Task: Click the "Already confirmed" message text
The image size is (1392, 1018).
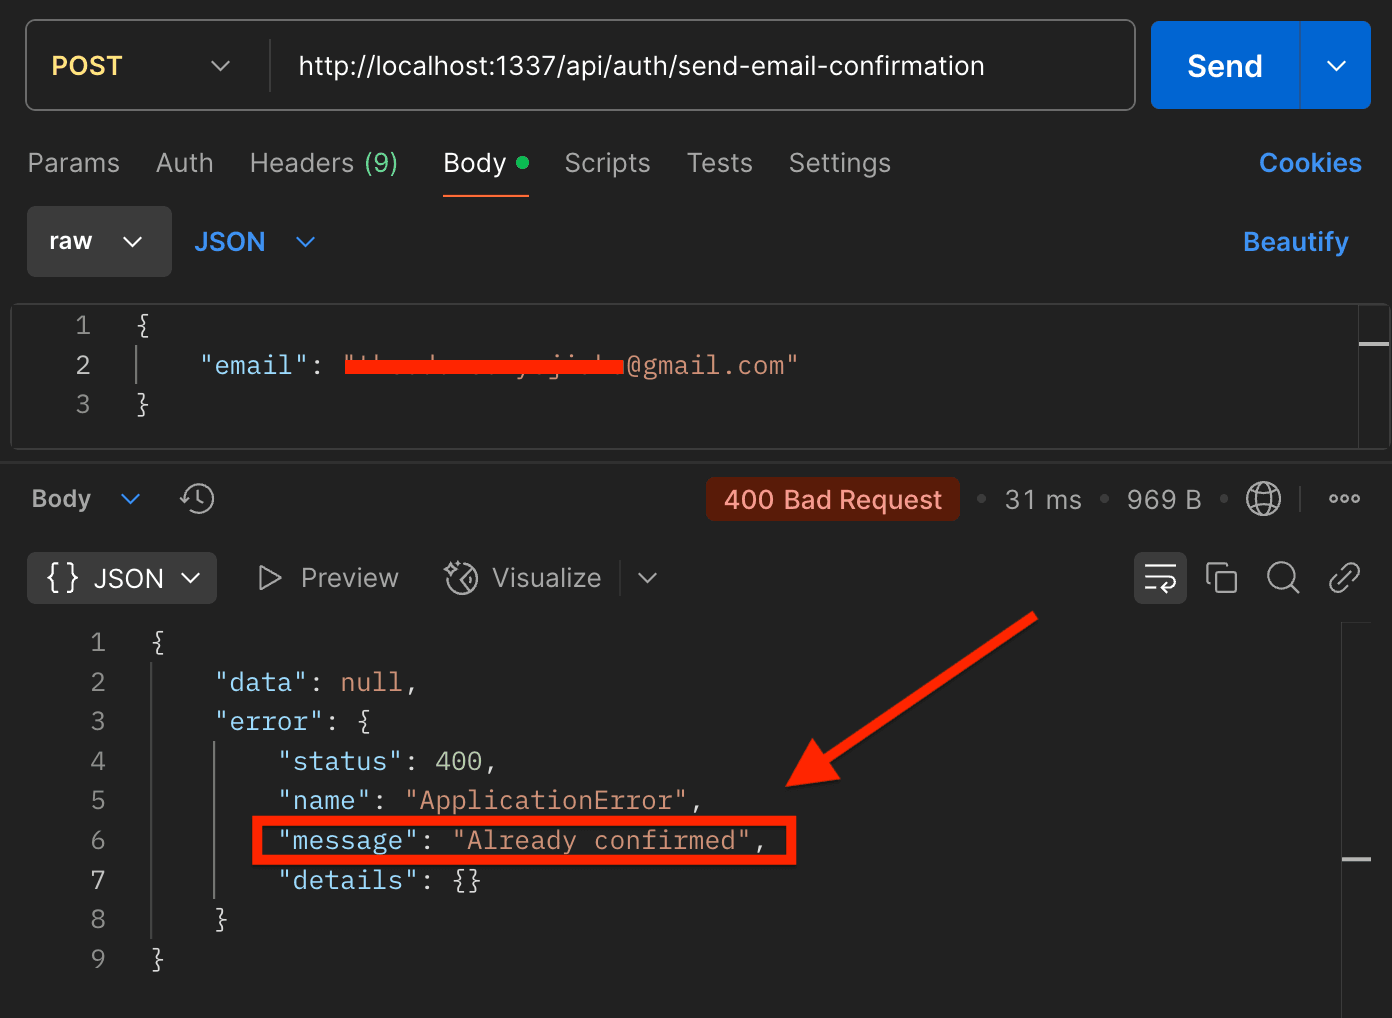Action: tap(601, 841)
